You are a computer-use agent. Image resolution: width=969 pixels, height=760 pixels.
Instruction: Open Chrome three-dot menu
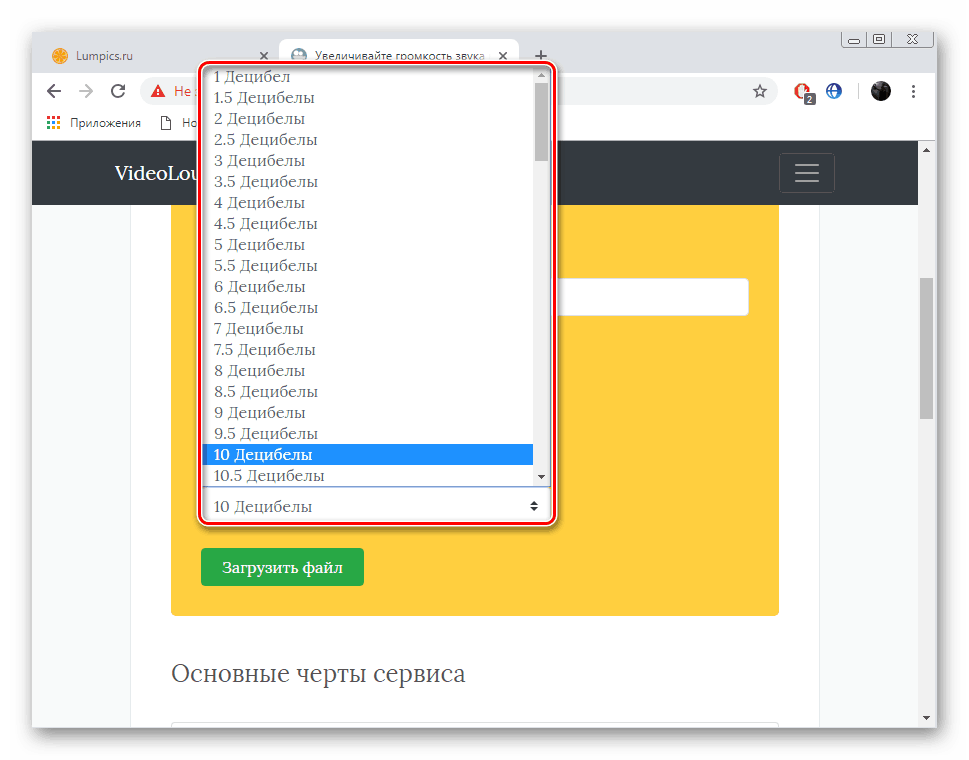point(913,91)
